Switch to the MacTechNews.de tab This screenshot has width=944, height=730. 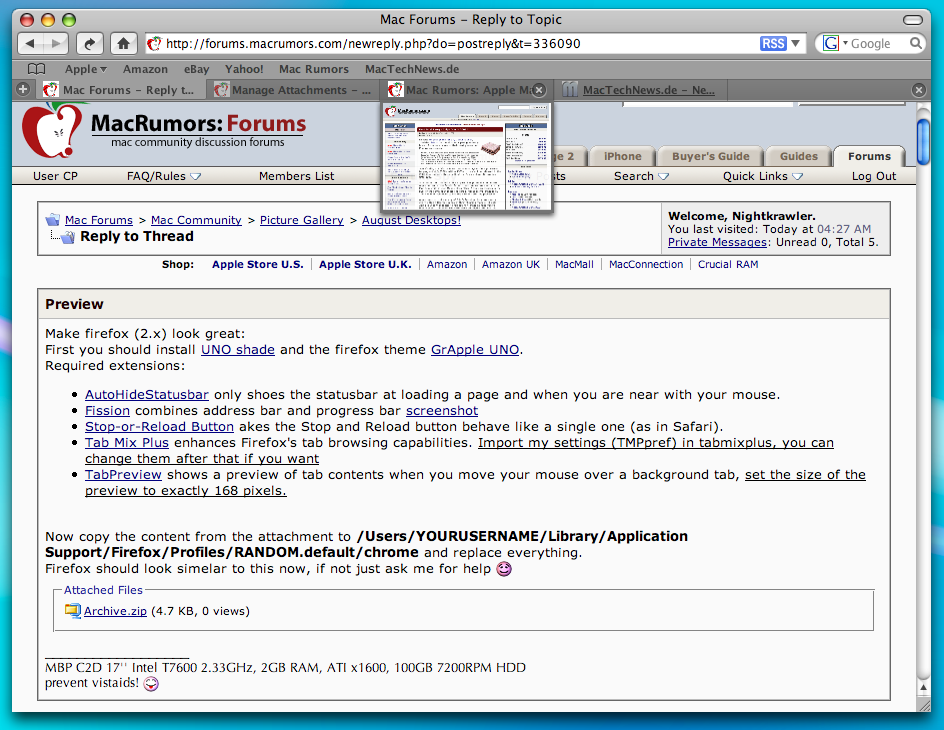coord(640,90)
